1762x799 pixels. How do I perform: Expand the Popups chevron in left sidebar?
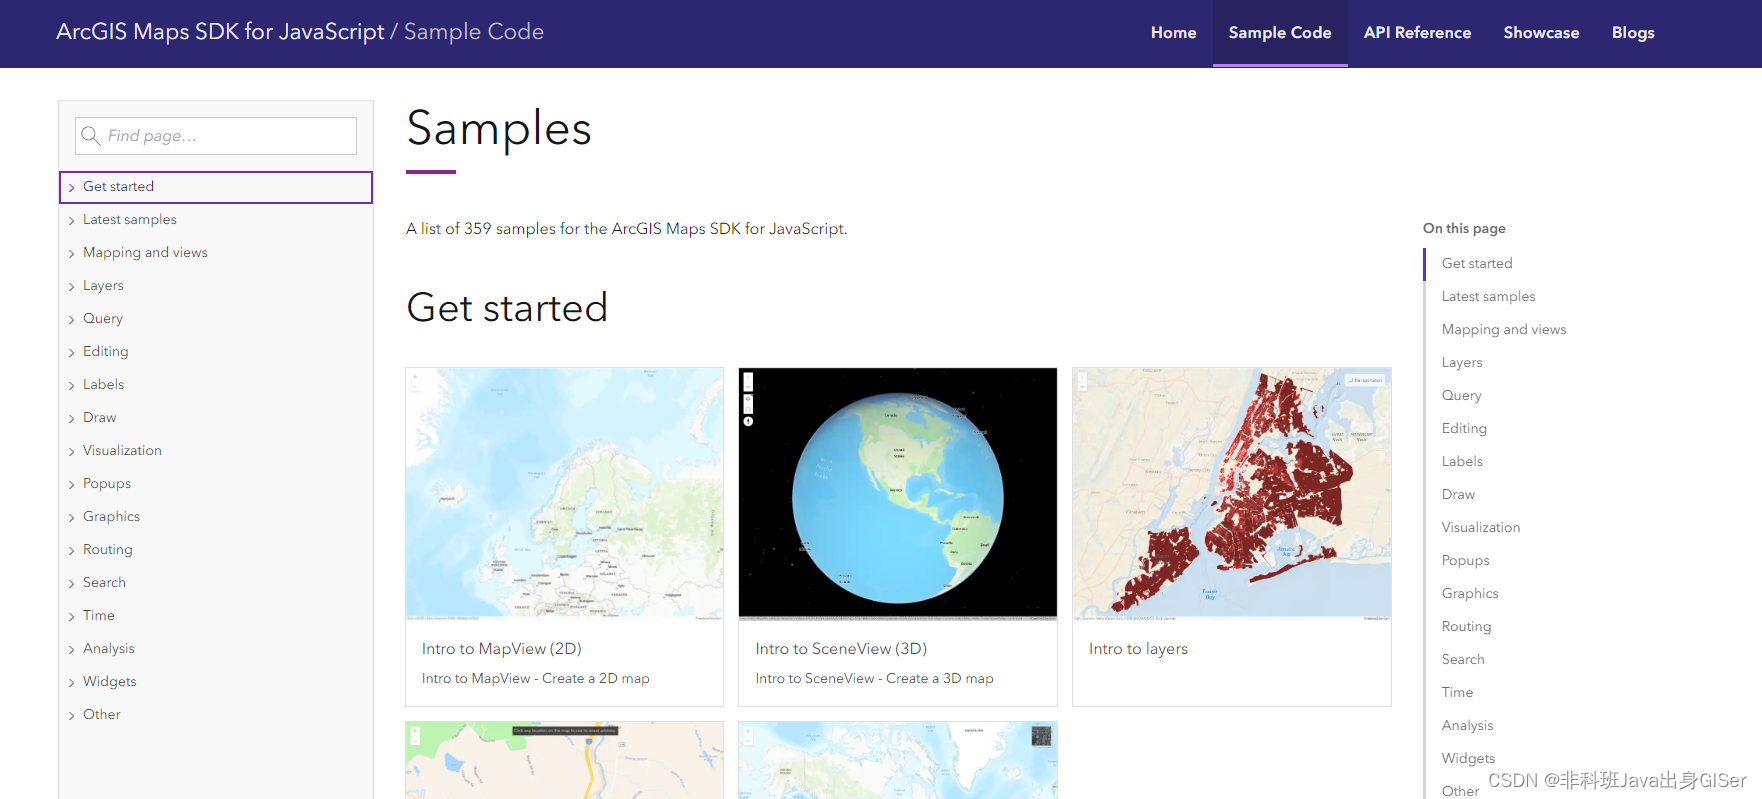click(x=71, y=484)
